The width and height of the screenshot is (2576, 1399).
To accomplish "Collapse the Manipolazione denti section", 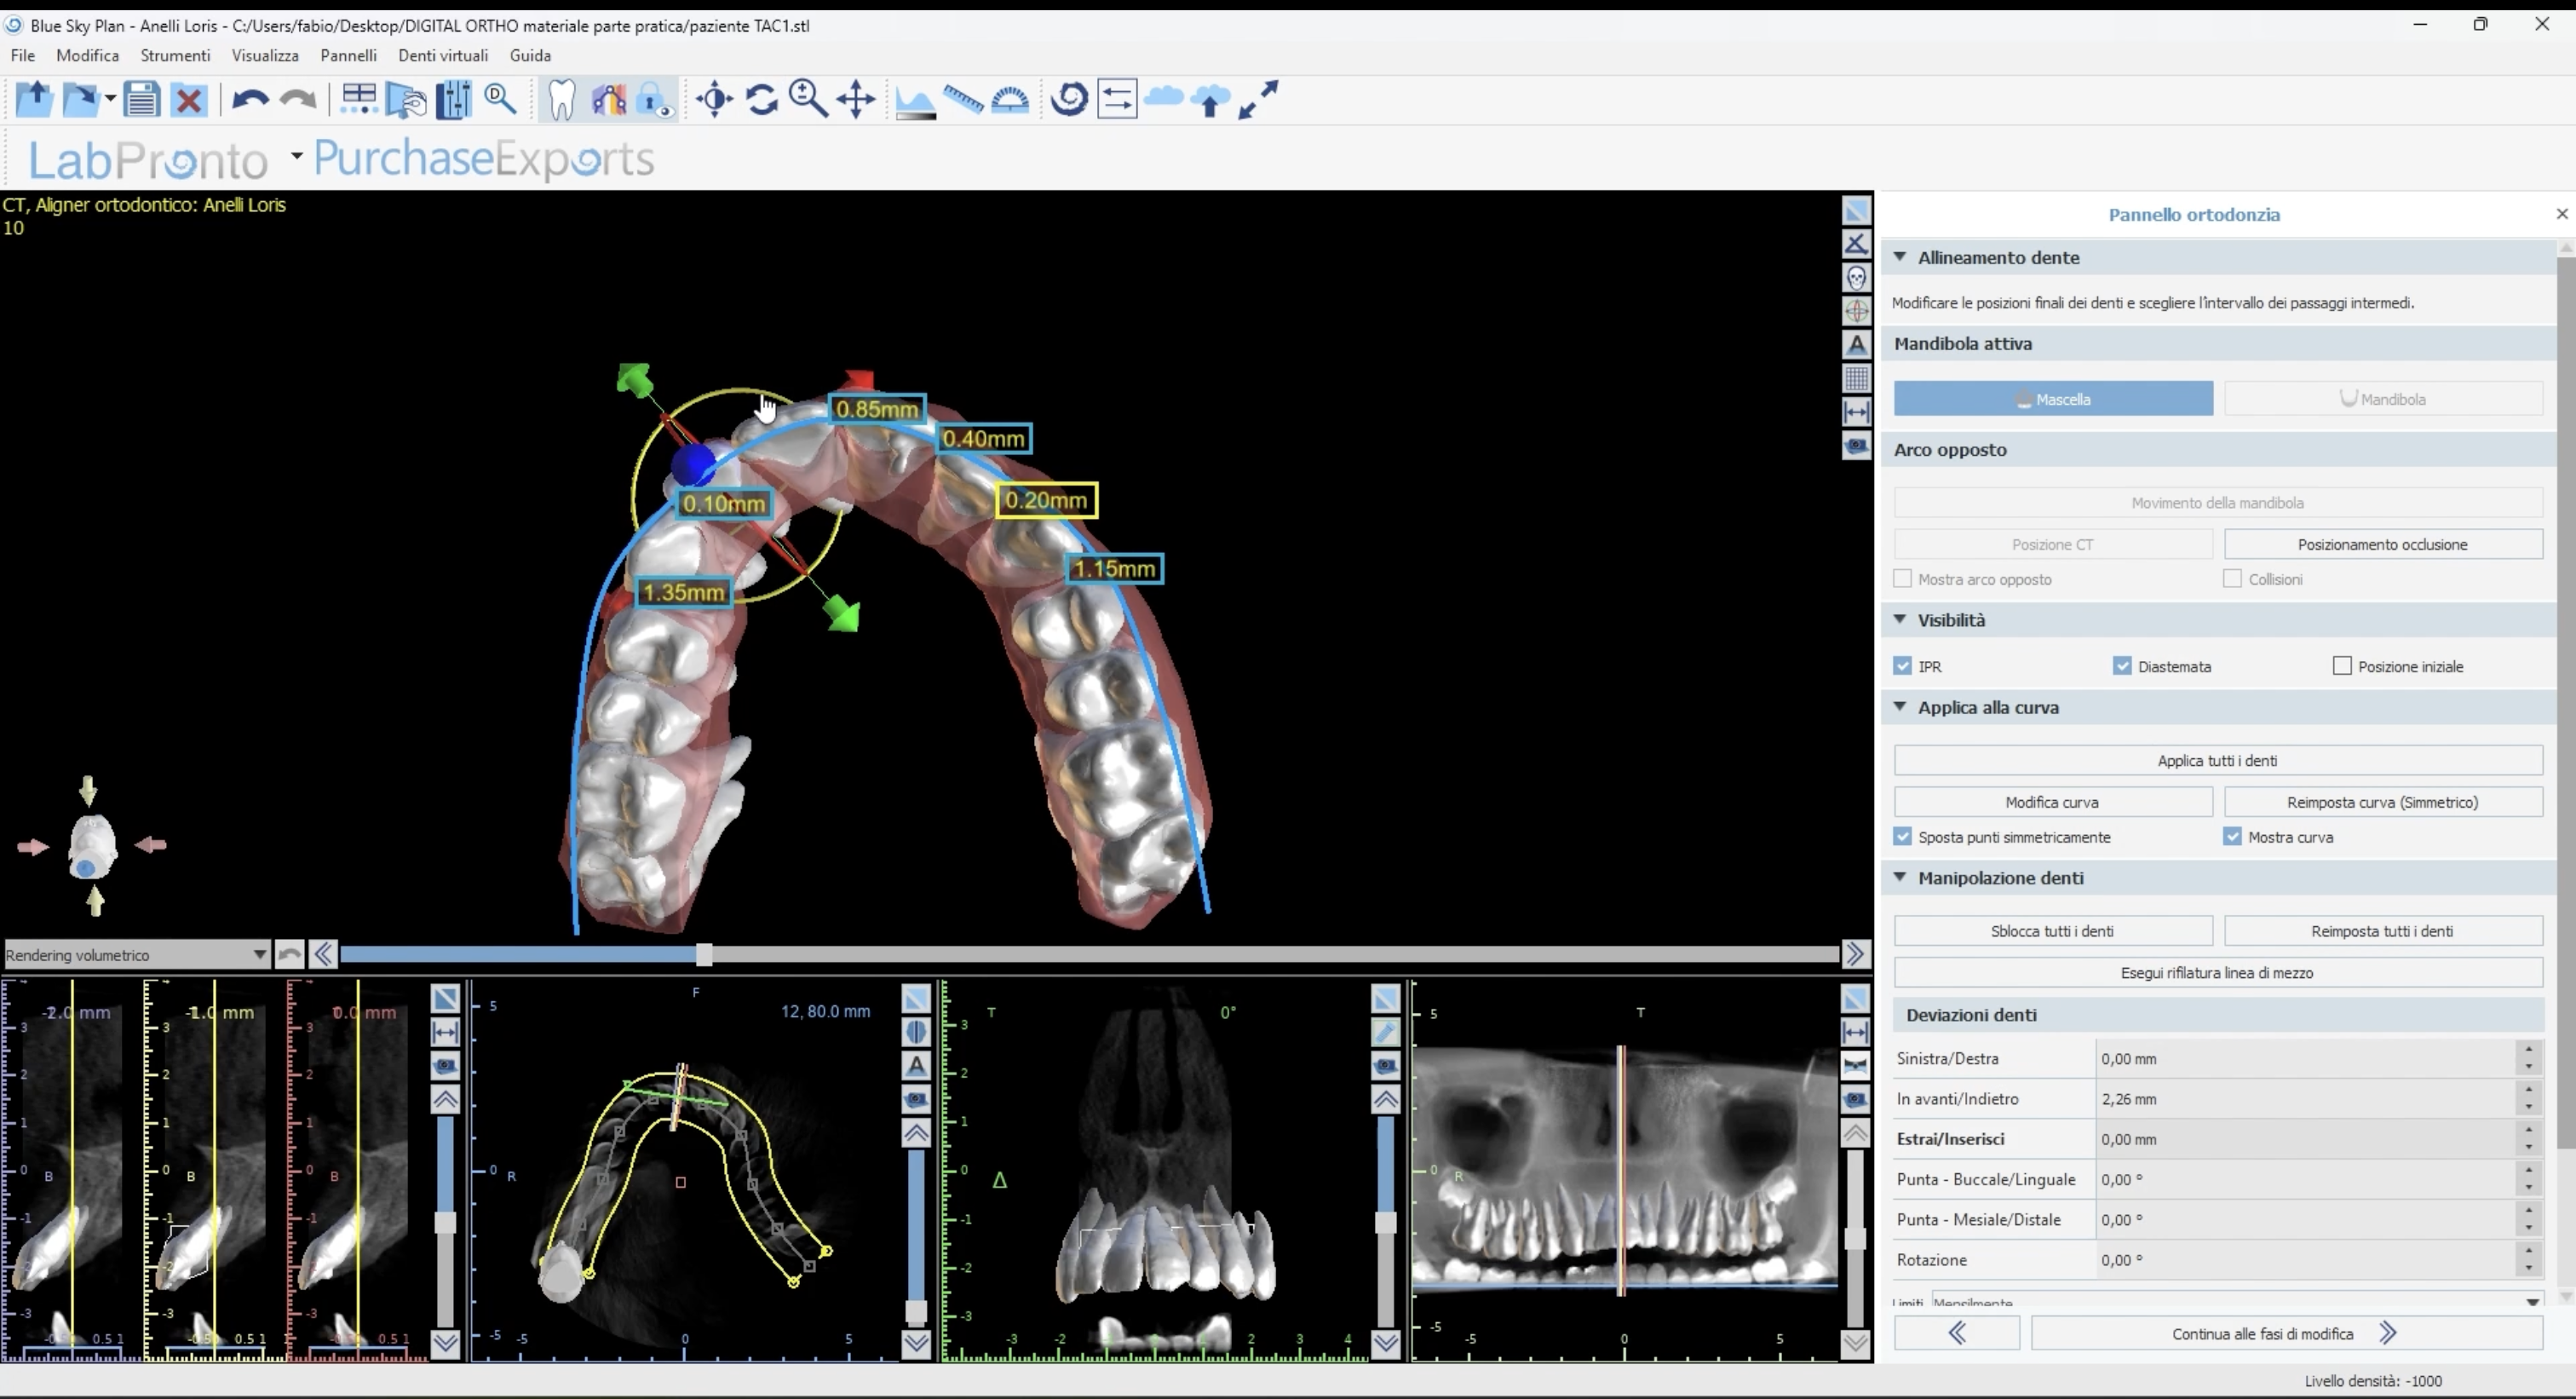I will [x=1900, y=877].
